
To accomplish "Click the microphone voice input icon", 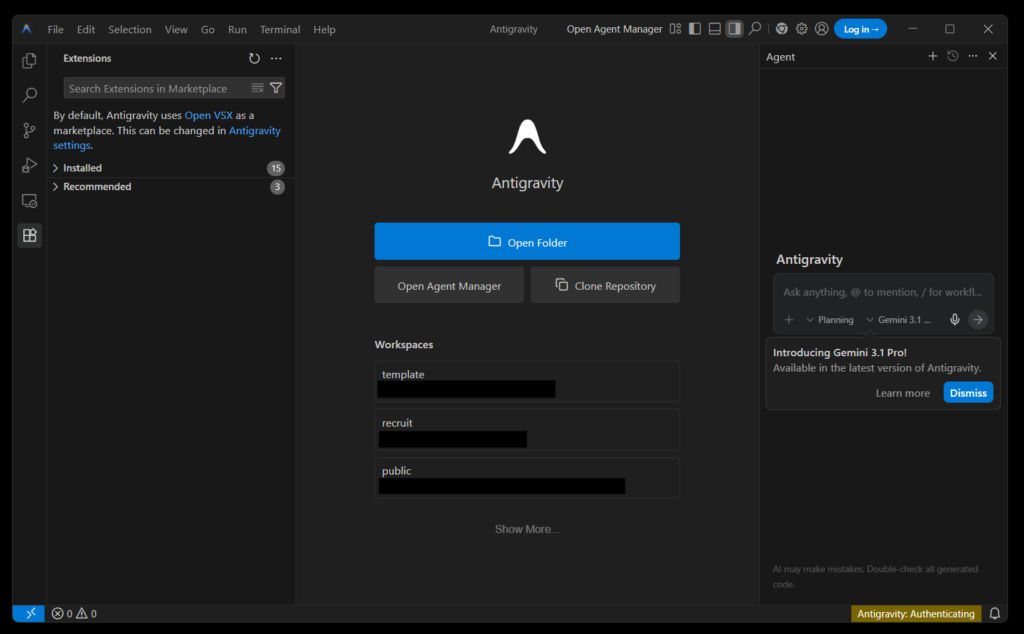I will 954,320.
